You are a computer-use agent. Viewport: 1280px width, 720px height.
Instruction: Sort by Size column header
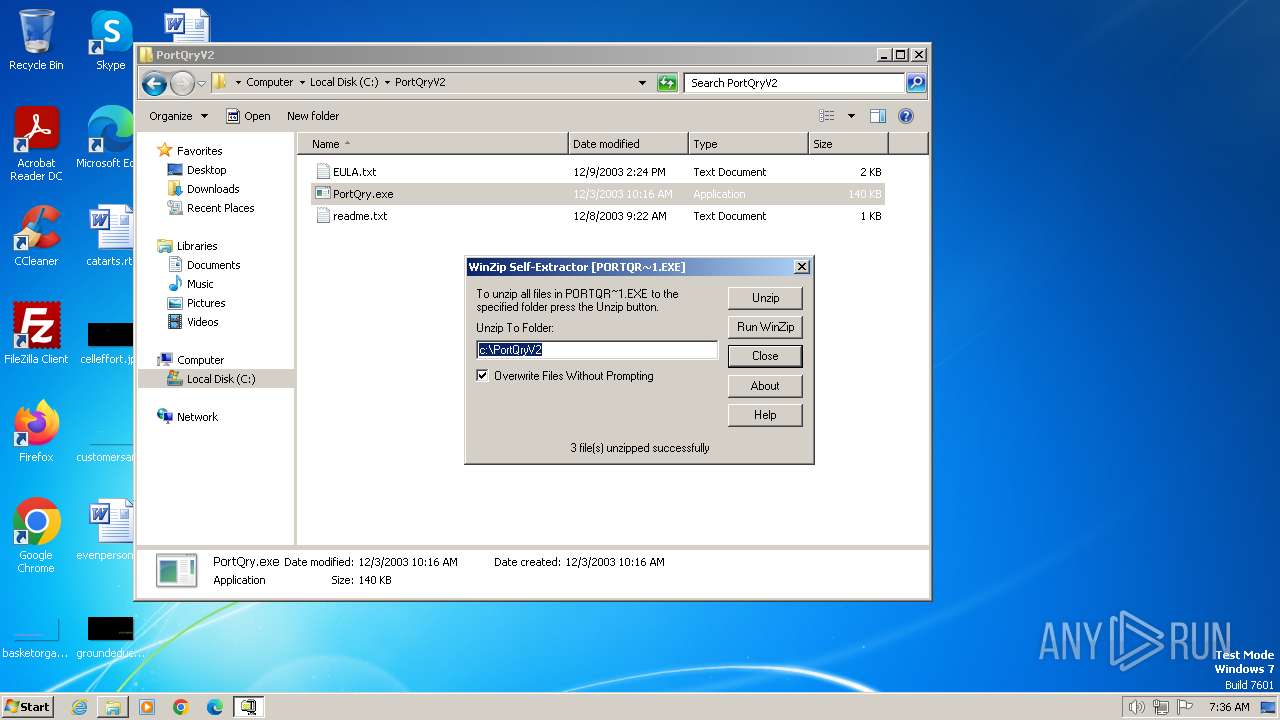click(x=848, y=144)
